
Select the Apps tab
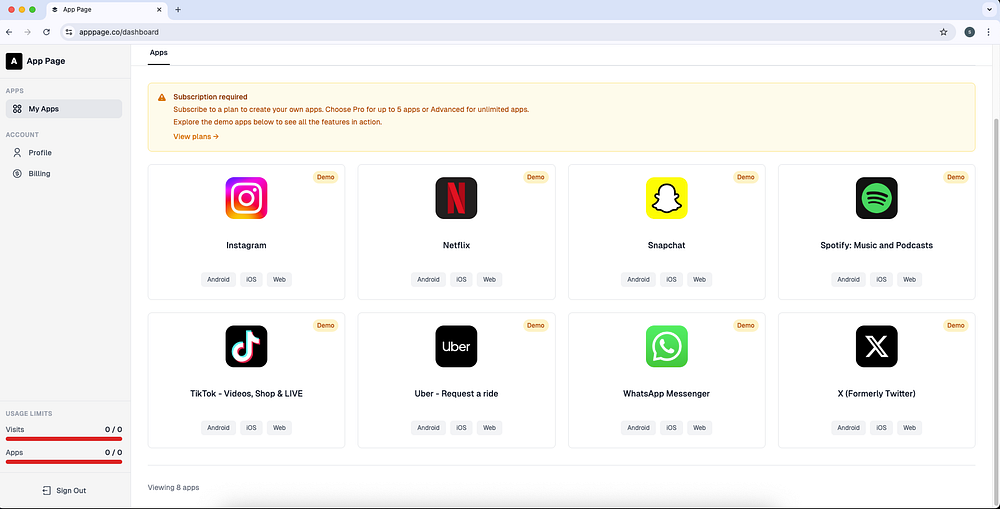coord(159,52)
